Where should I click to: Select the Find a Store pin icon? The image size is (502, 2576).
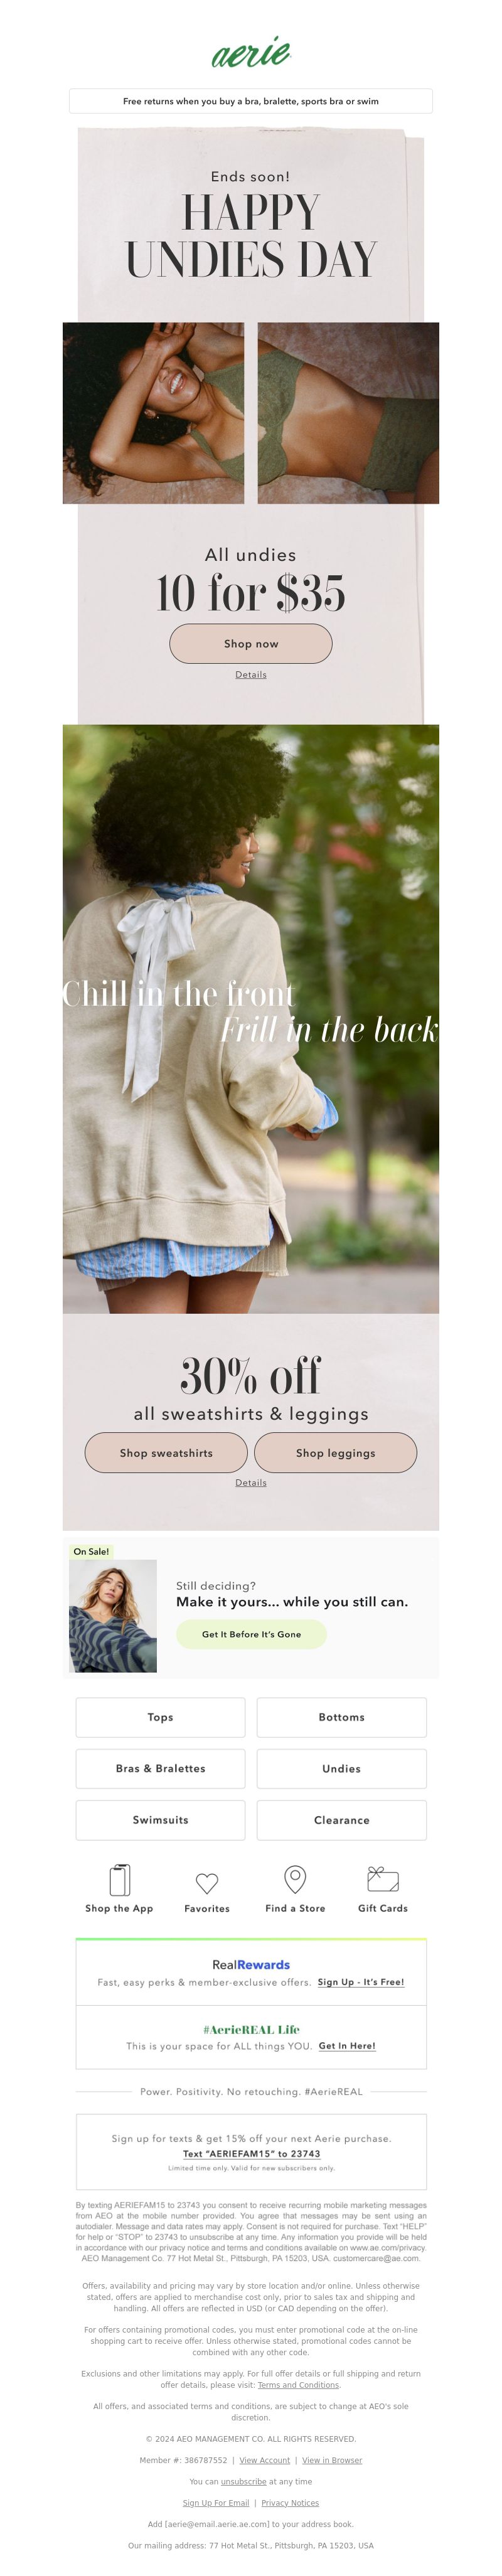[x=295, y=1879]
